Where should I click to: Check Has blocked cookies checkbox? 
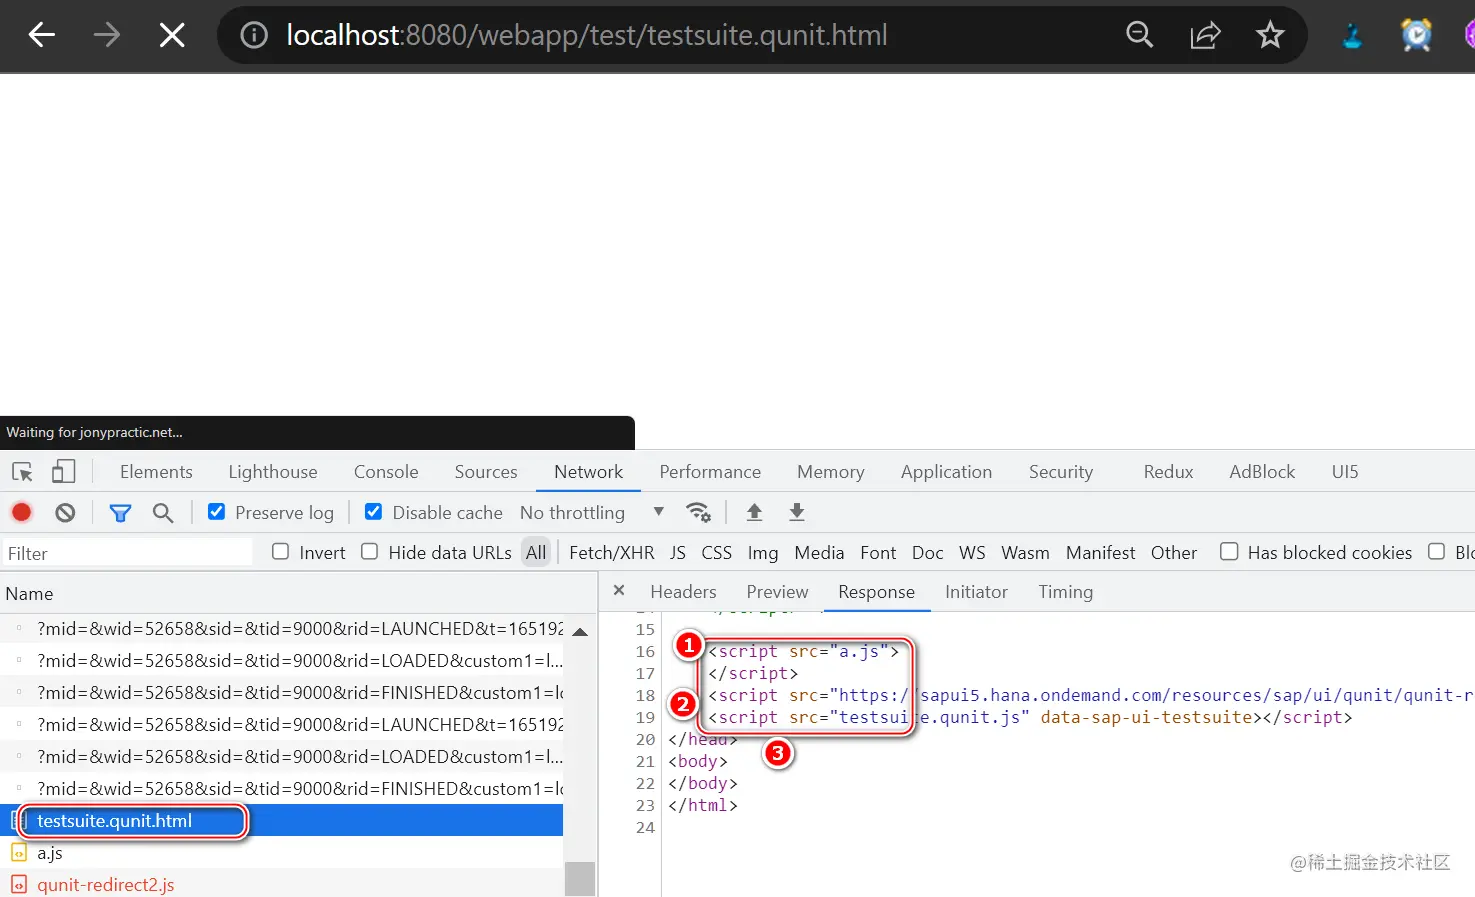click(1229, 551)
